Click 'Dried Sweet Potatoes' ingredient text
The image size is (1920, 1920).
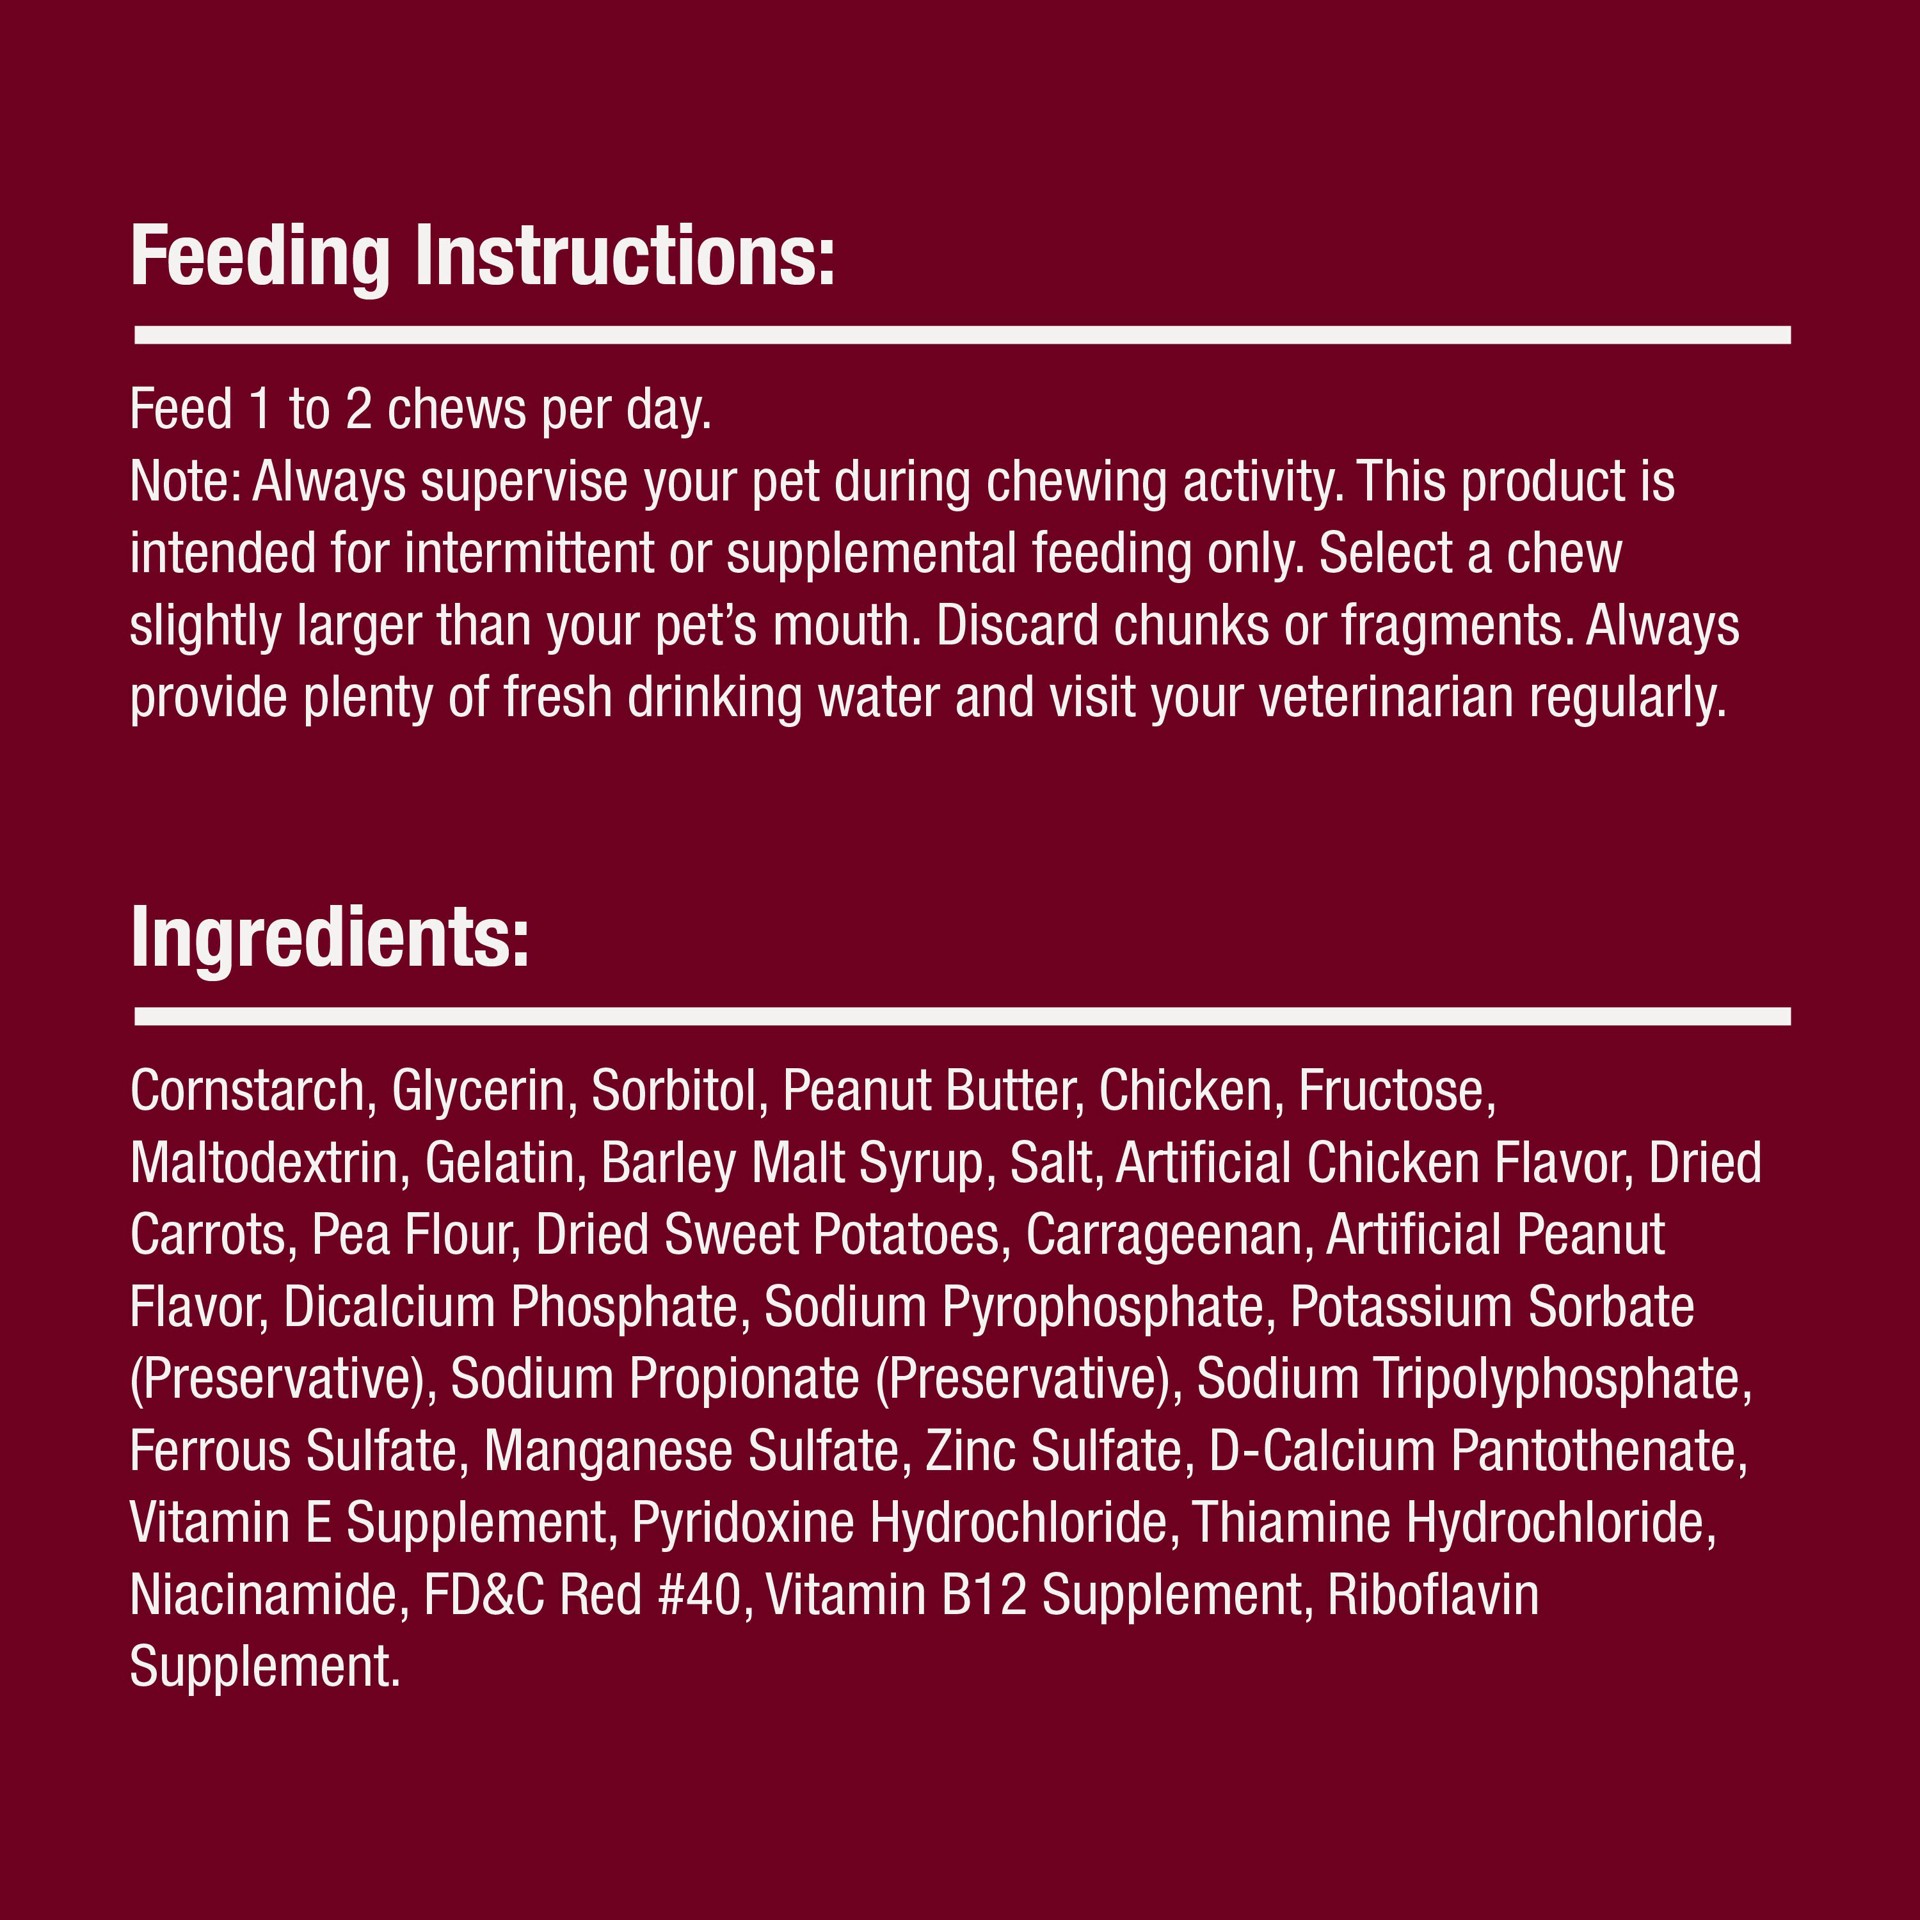(x=768, y=1235)
